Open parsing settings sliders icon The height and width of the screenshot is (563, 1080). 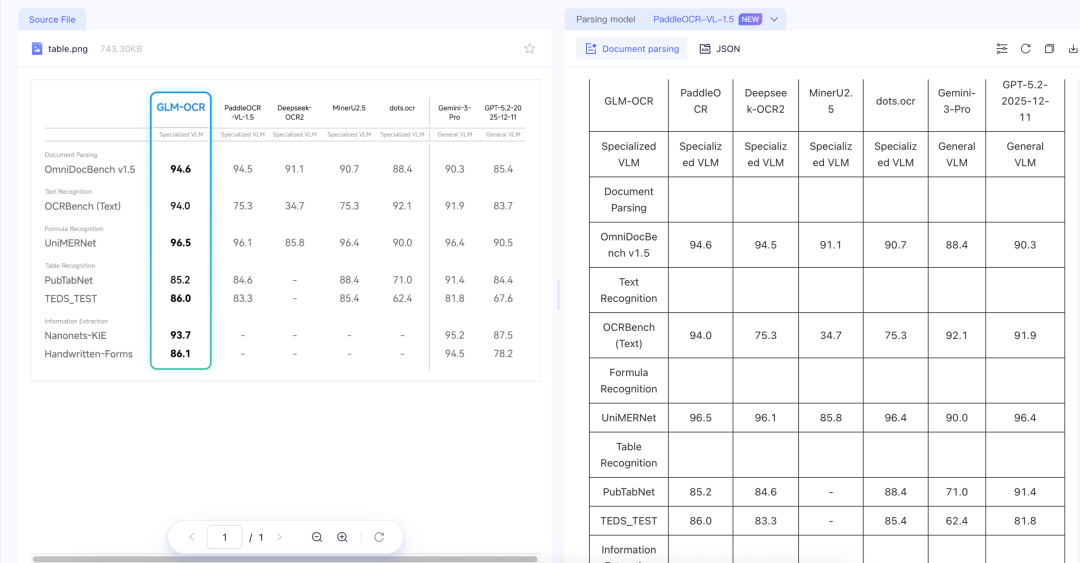[1001, 48]
